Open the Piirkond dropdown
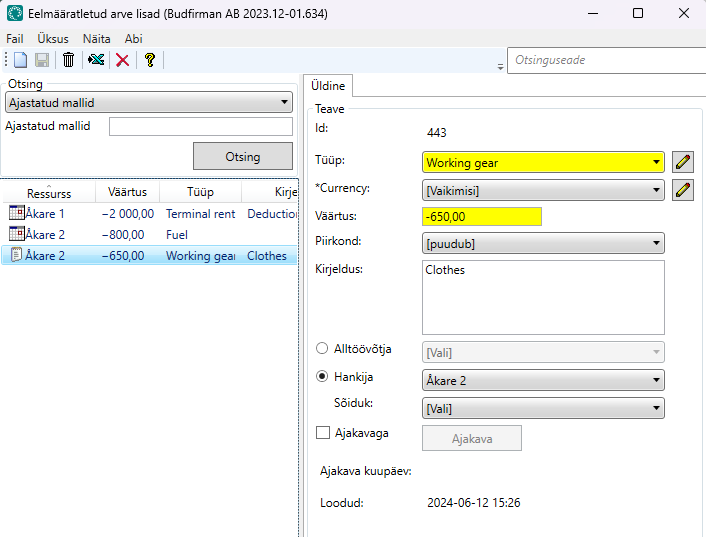The image size is (706, 537). [x=543, y=242]
